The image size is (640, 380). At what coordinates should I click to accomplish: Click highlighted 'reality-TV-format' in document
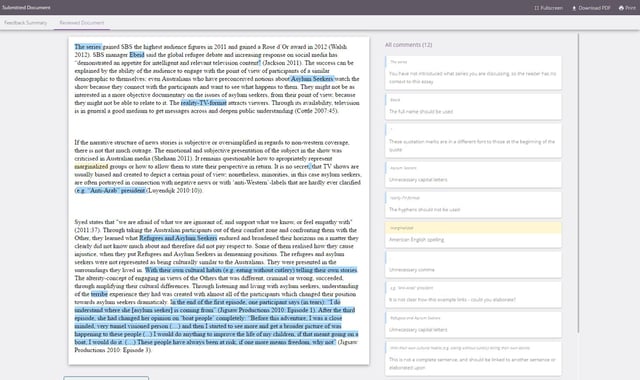click(204, 103)
